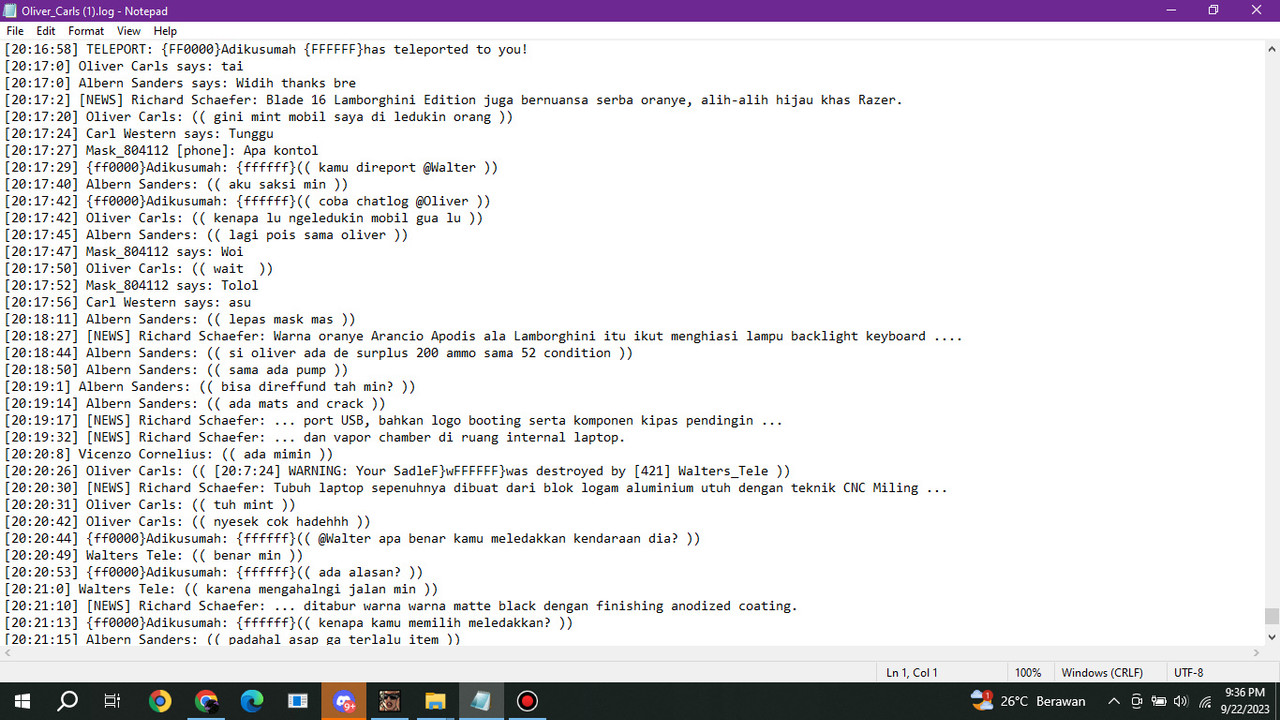1280x720 pixels.
Task: Open the Help menu
Action: (165, 31)
